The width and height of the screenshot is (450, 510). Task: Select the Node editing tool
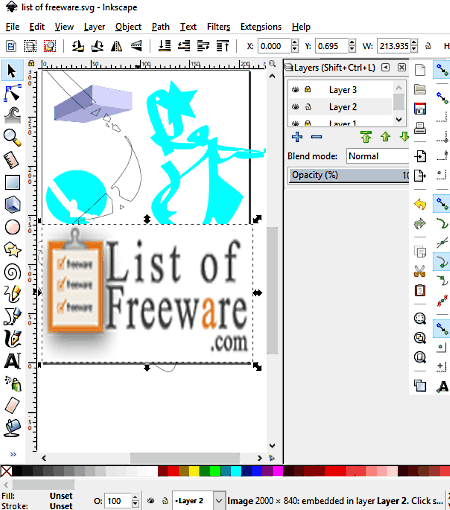coord(12,93)
